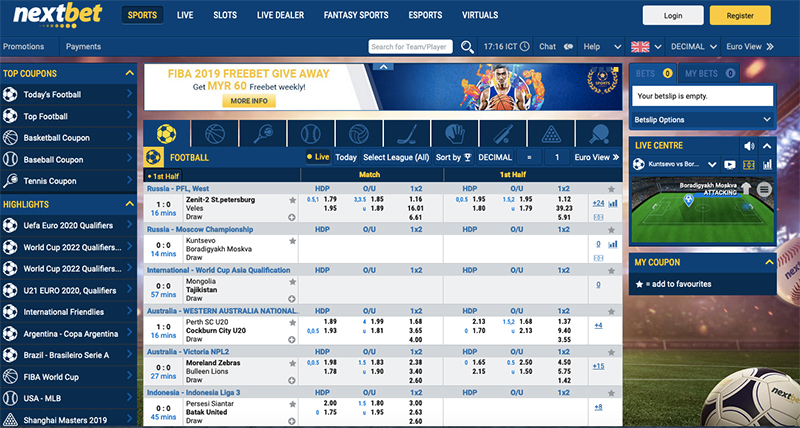Image resolution: width=800 pixels, height=428 pixels.
Task: Click the Sort by trophy icon
Action: [x=468, y=158]
